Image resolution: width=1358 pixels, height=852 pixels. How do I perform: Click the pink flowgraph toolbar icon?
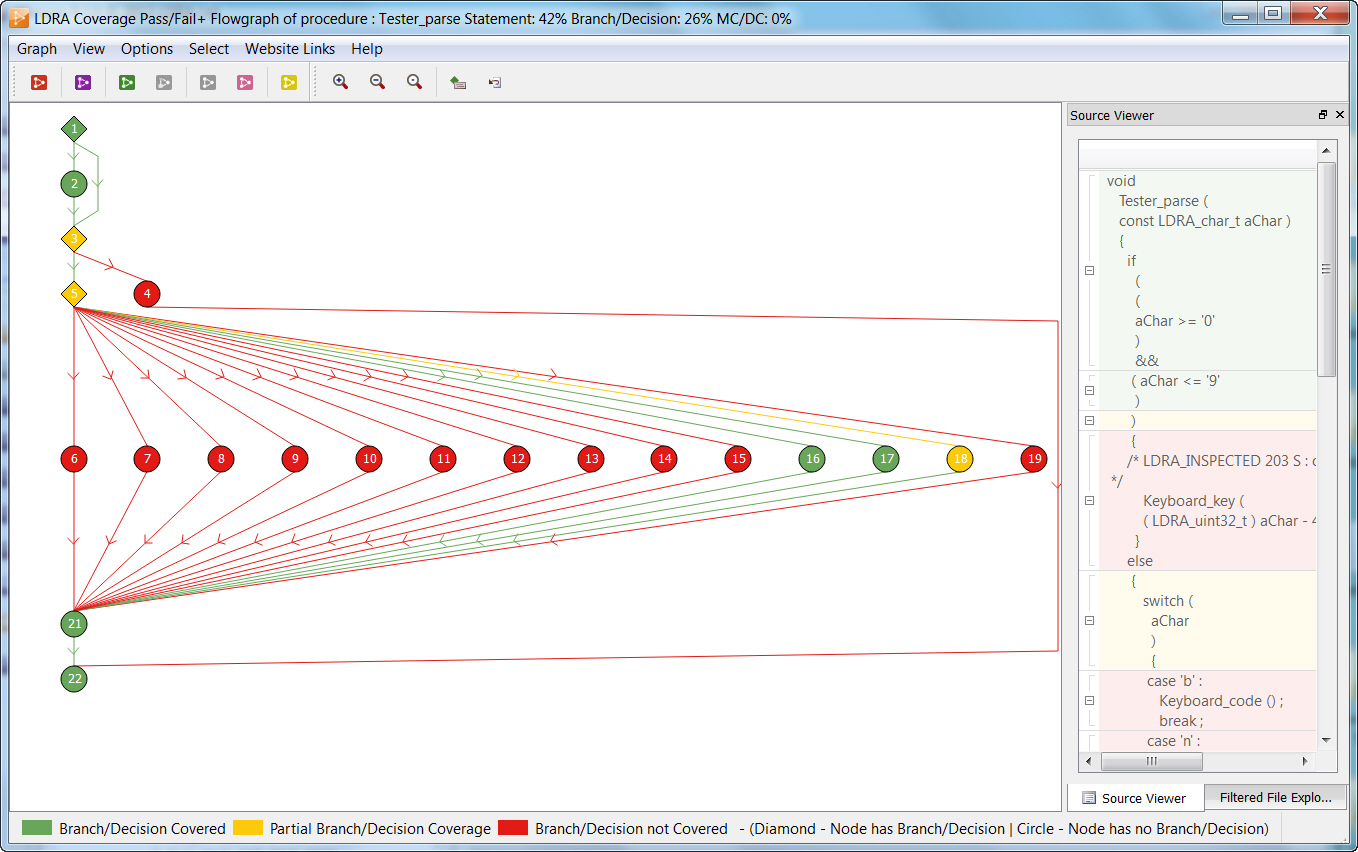245,83
